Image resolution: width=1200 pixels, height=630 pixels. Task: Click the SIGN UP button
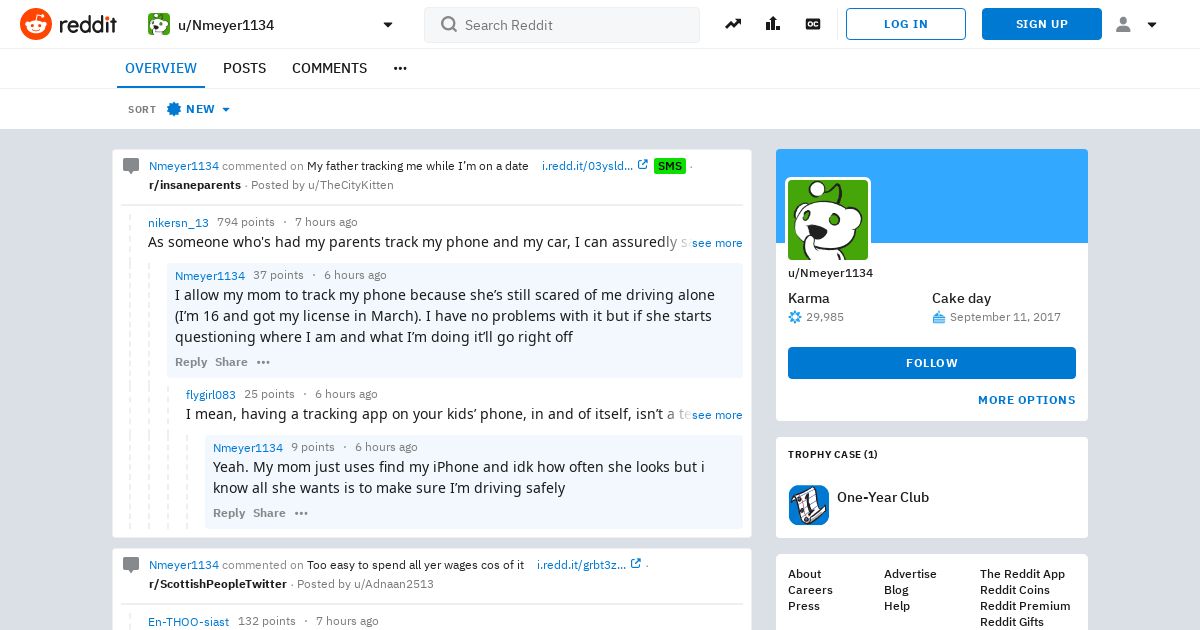click(1042, 24)
